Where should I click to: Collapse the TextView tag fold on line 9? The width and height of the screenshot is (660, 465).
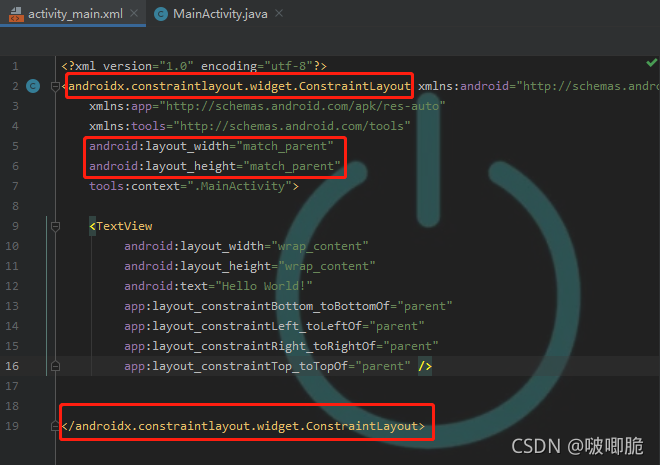coord(55,226)
